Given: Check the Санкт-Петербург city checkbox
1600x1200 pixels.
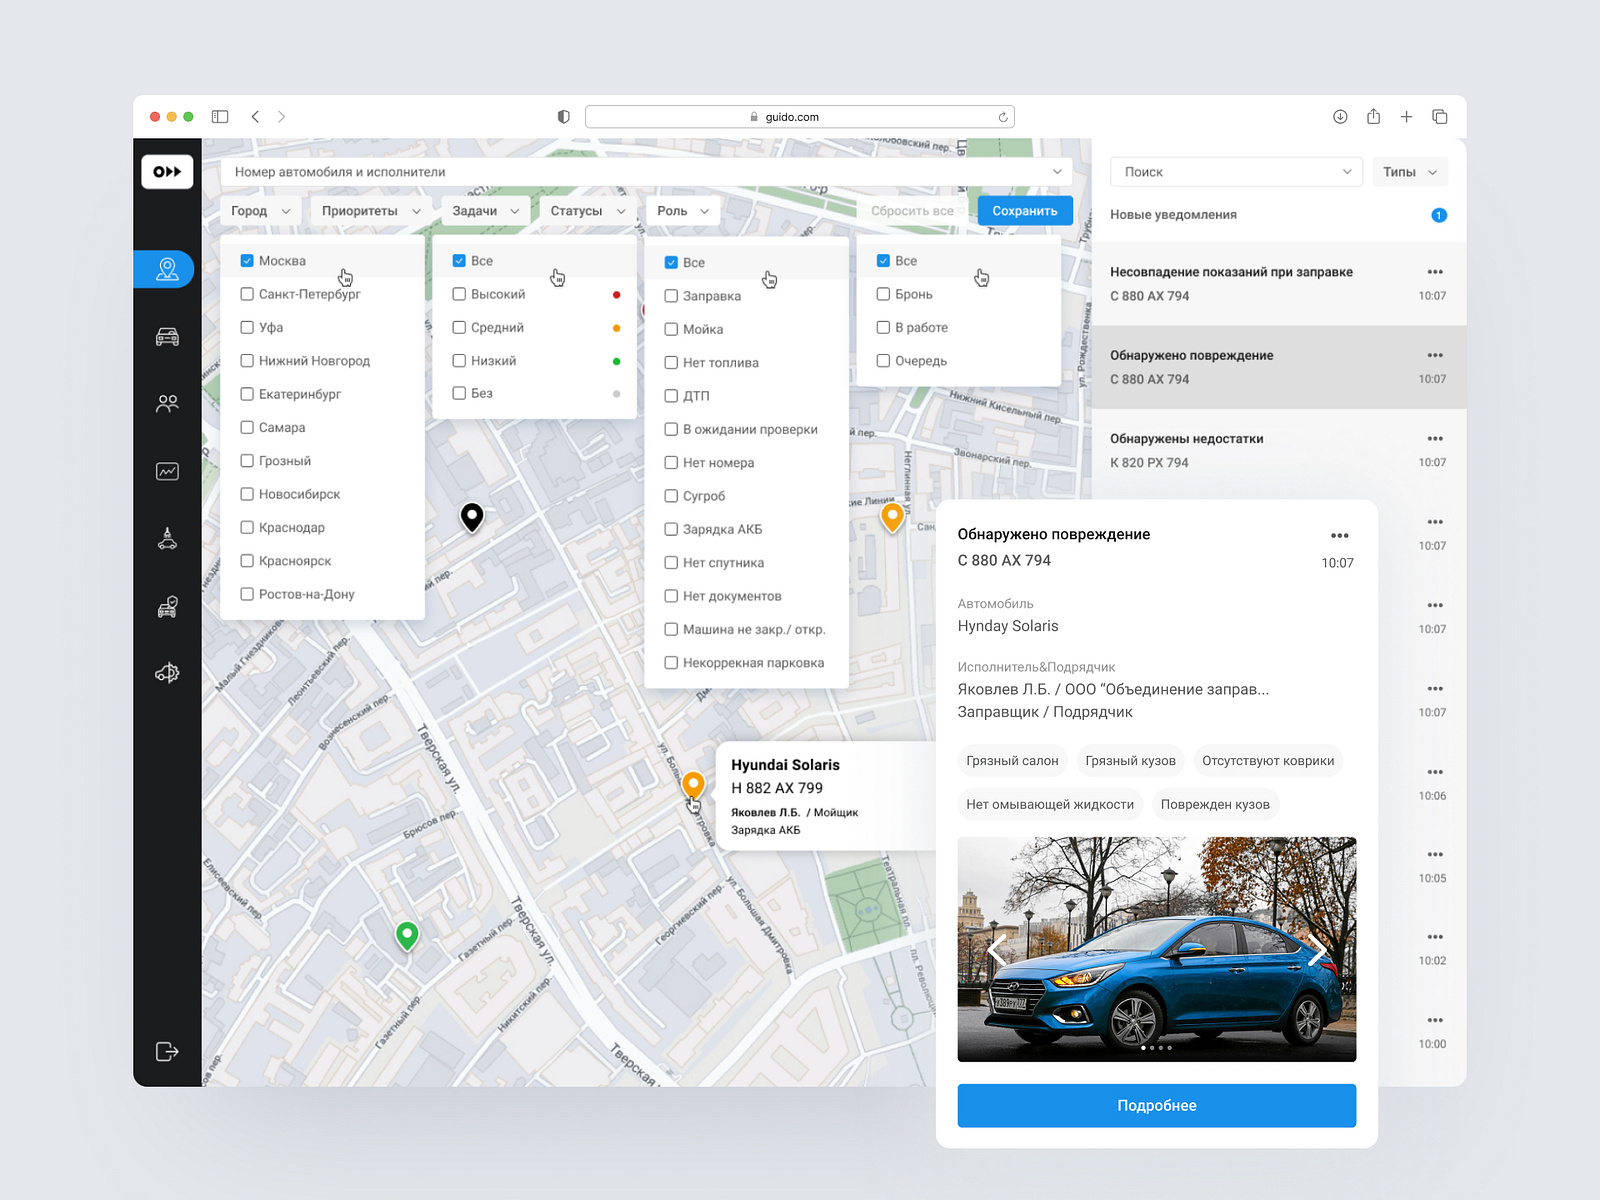Looking at the screenshot, I should click(x=246, y=293).
